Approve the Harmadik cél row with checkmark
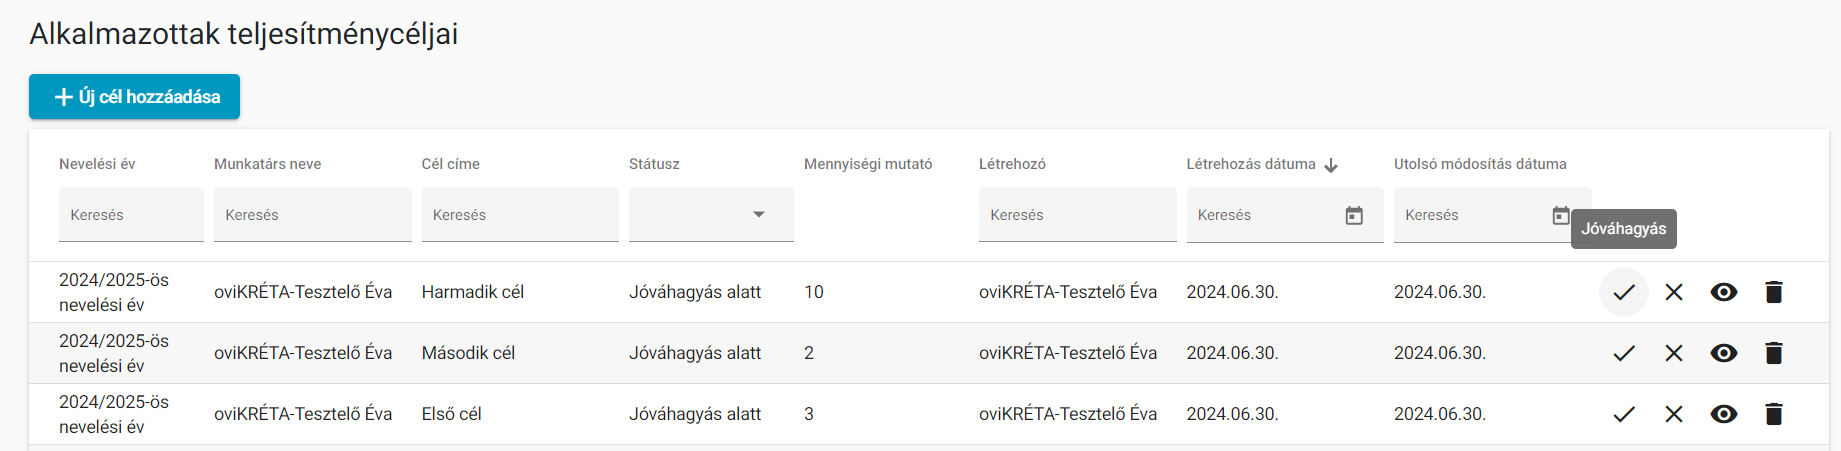The height and width of the screenshot is (451, 1841). click(x=1623, y=292)
